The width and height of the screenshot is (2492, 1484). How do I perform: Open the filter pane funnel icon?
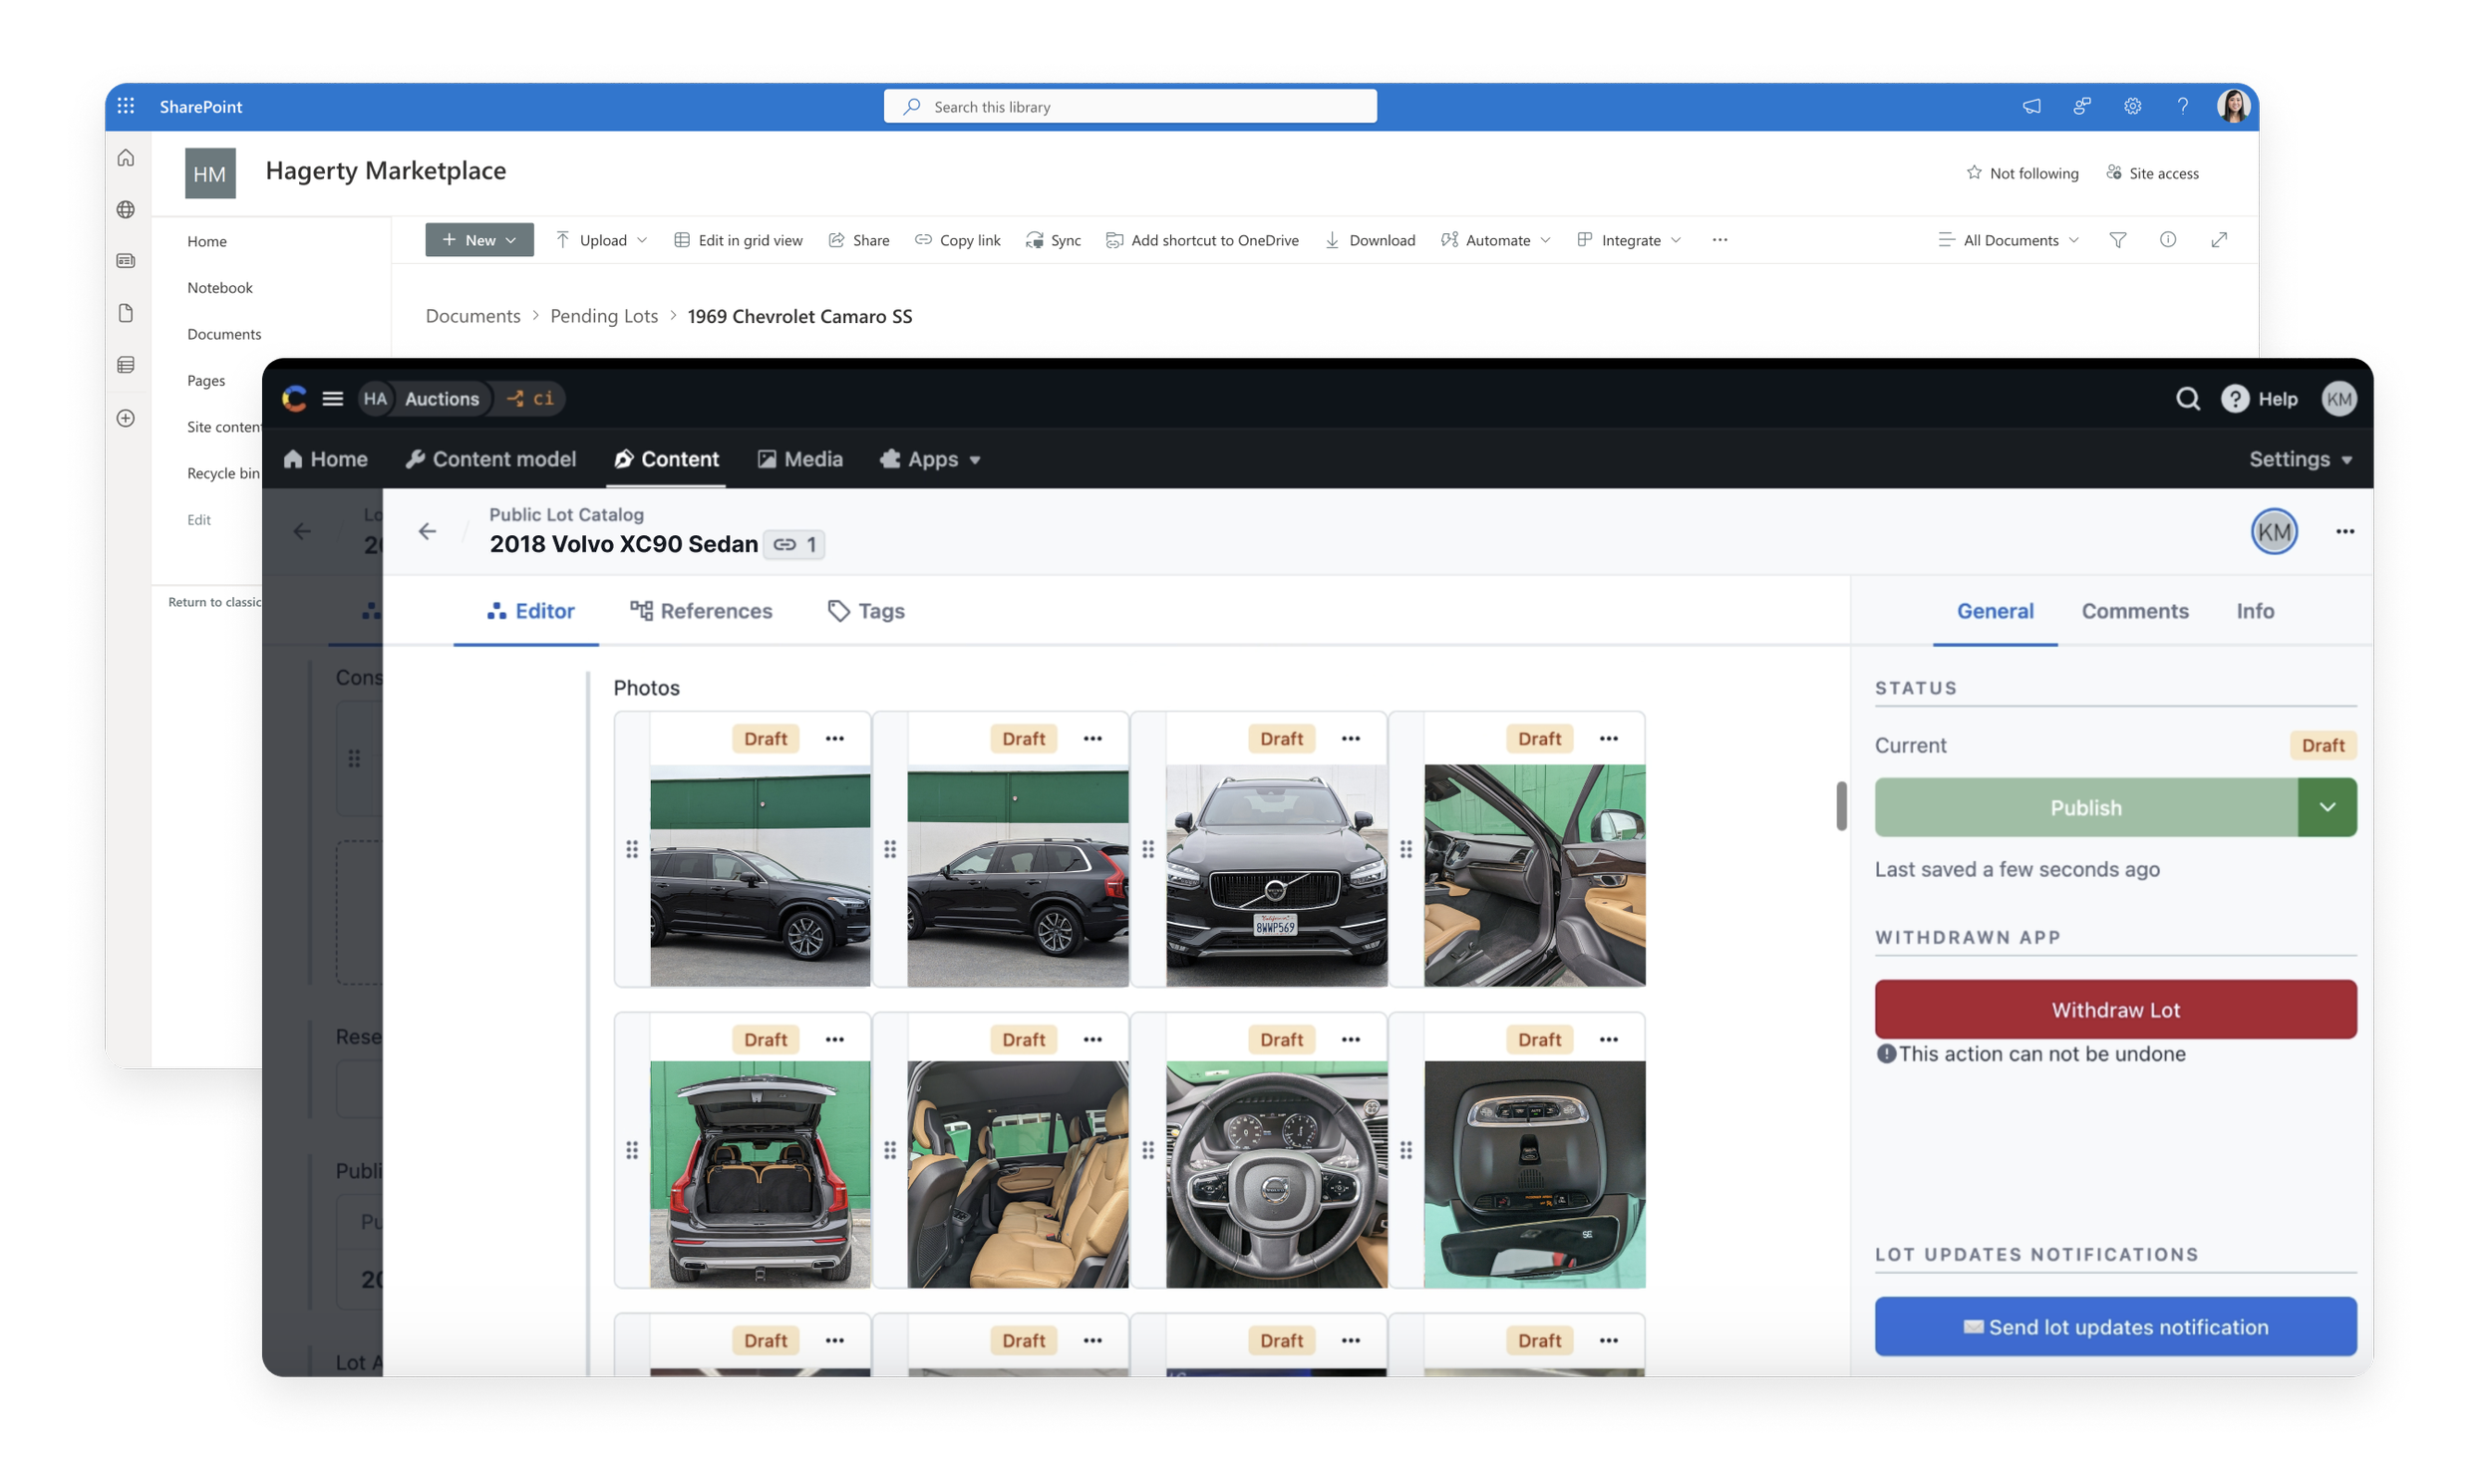[x=2117, y=240]
